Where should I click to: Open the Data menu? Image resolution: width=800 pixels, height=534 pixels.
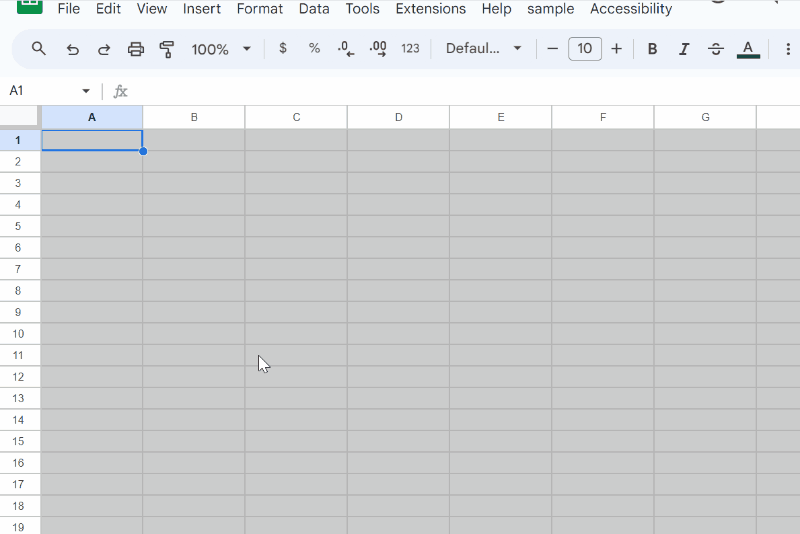[x=314, y=9]
